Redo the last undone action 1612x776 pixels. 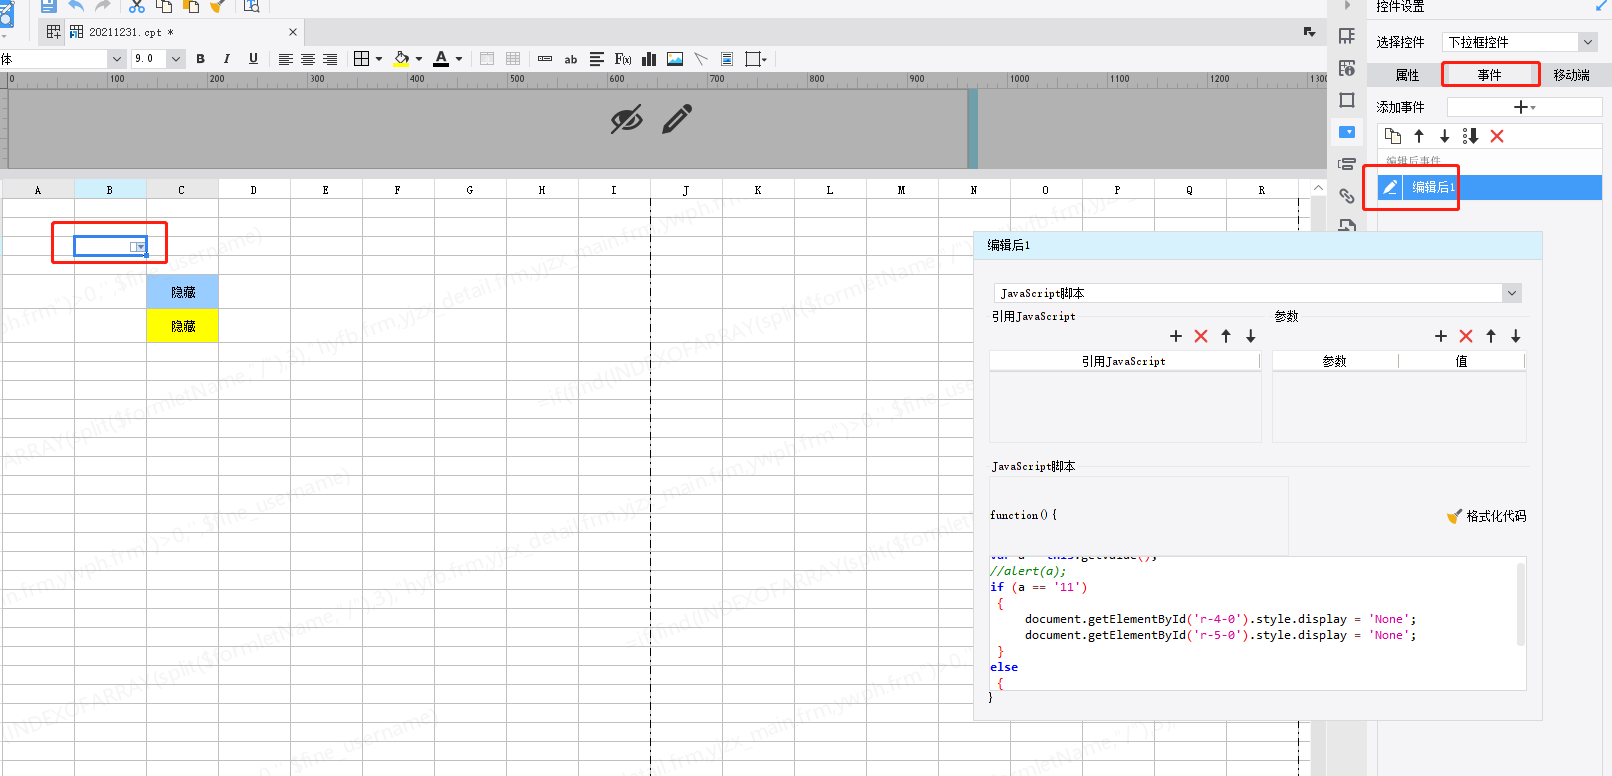coord(102,5)
